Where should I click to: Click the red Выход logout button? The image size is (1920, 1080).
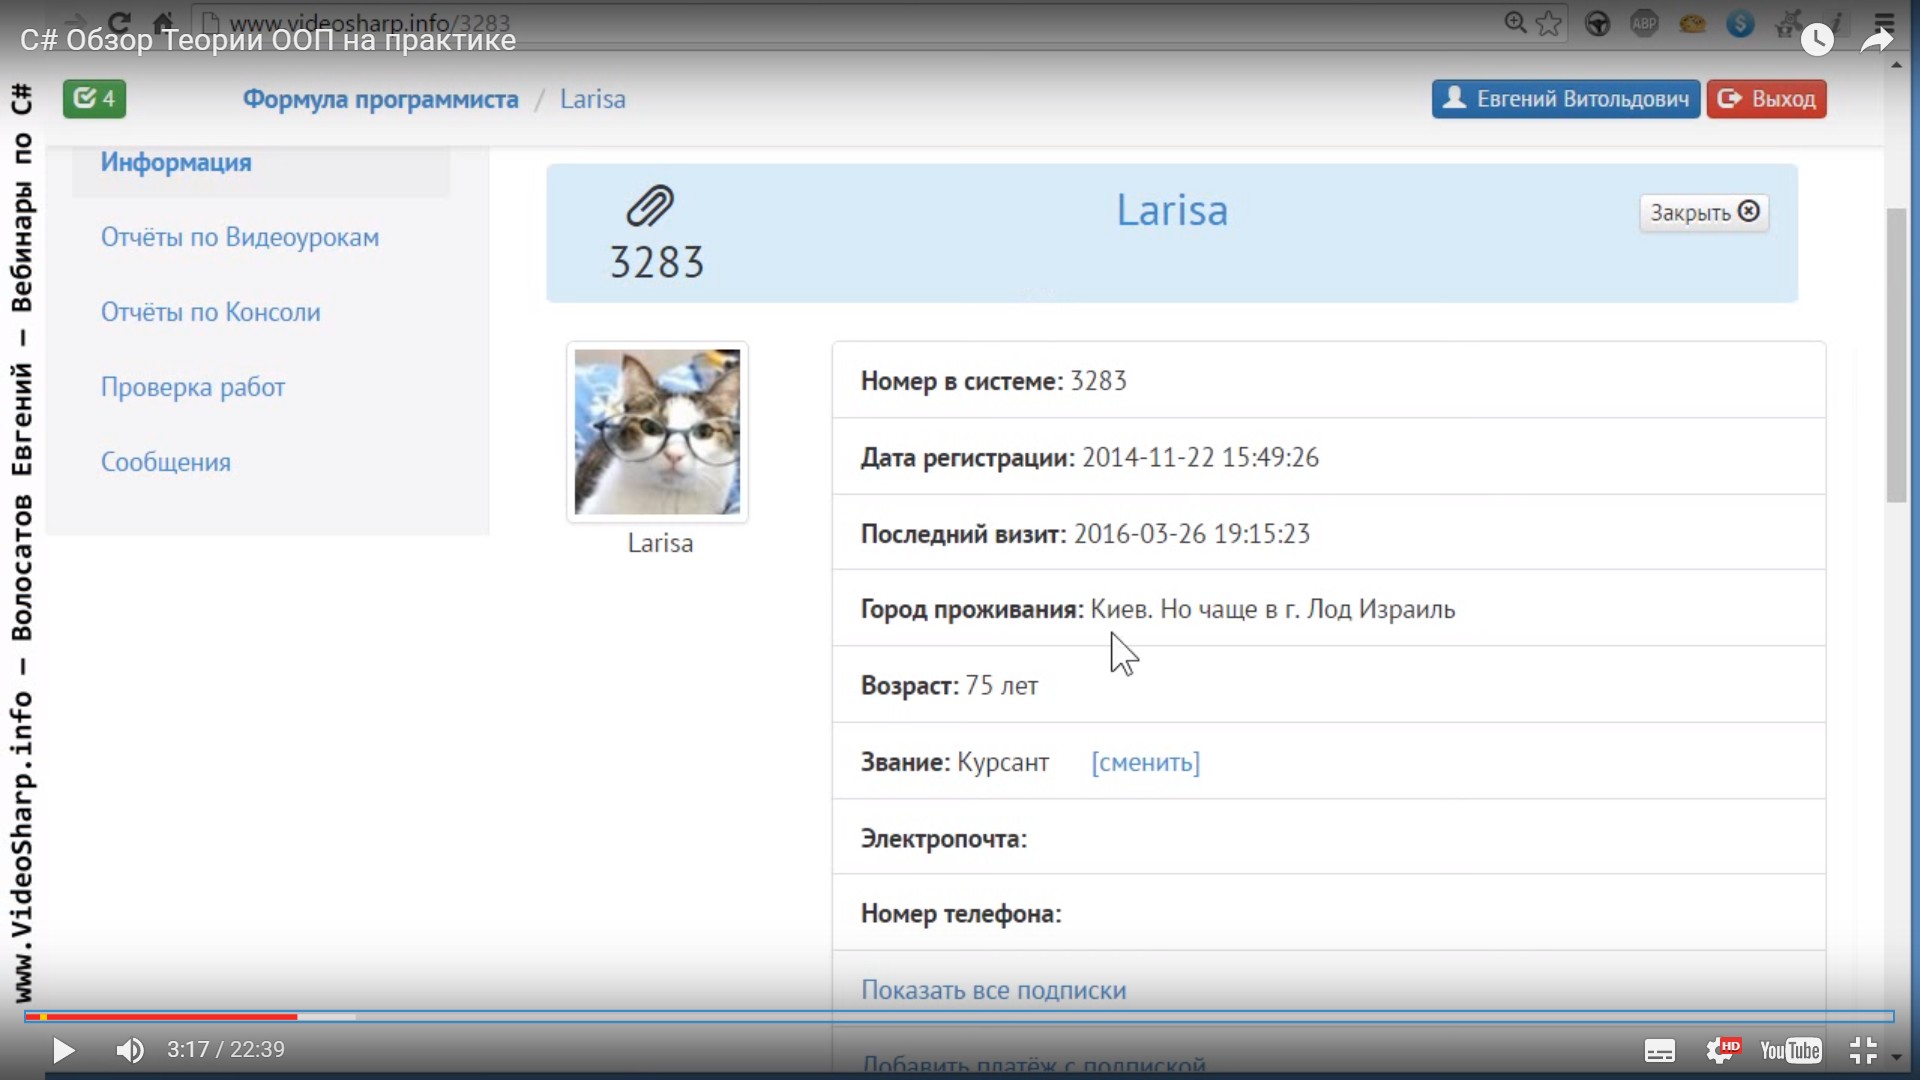[1767, 99]
